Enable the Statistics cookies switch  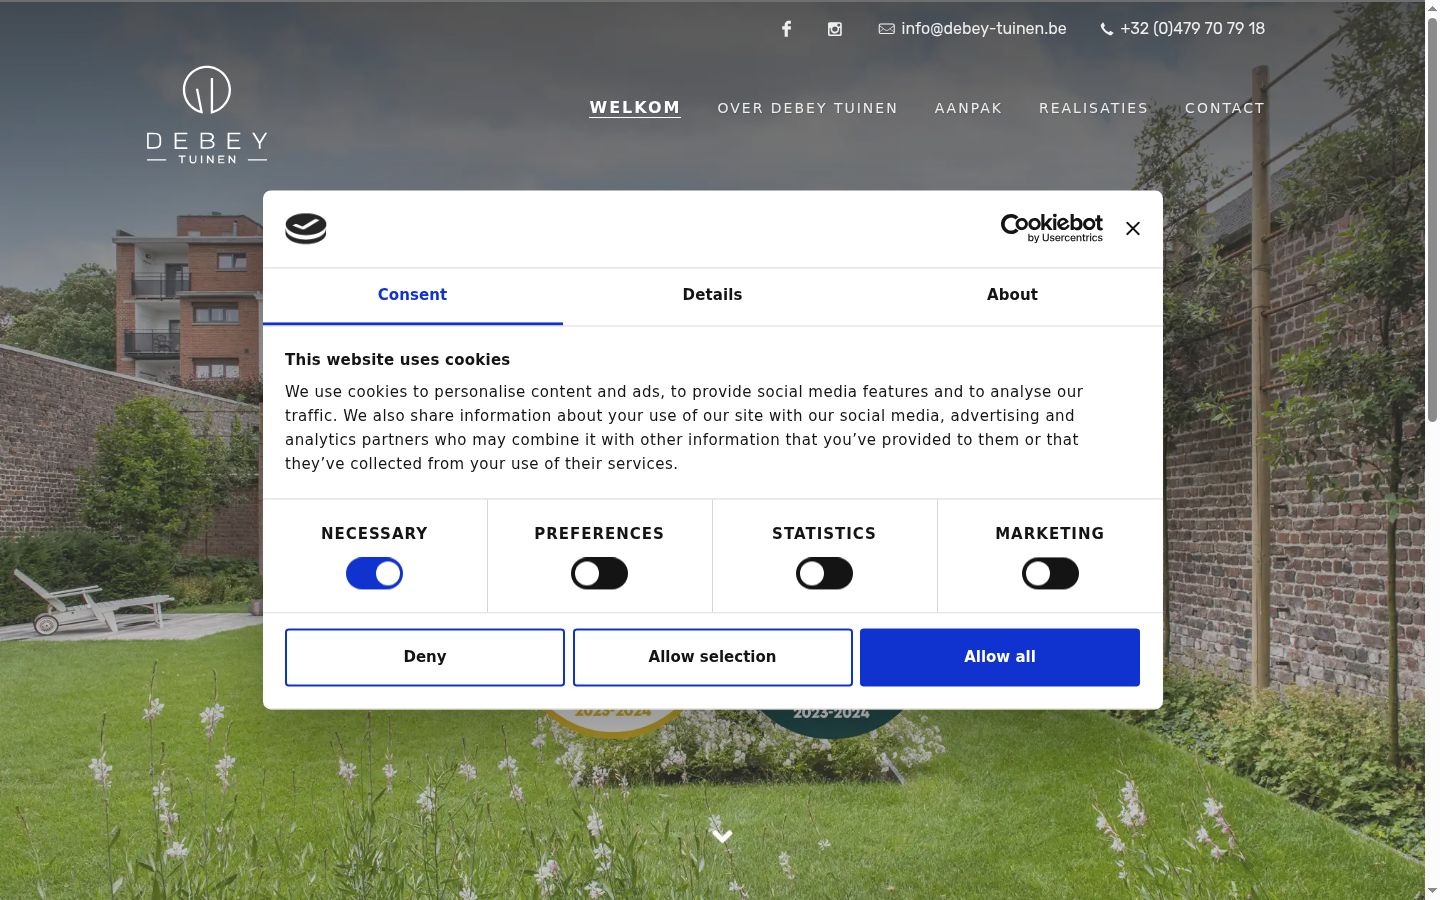coord(824,573)
